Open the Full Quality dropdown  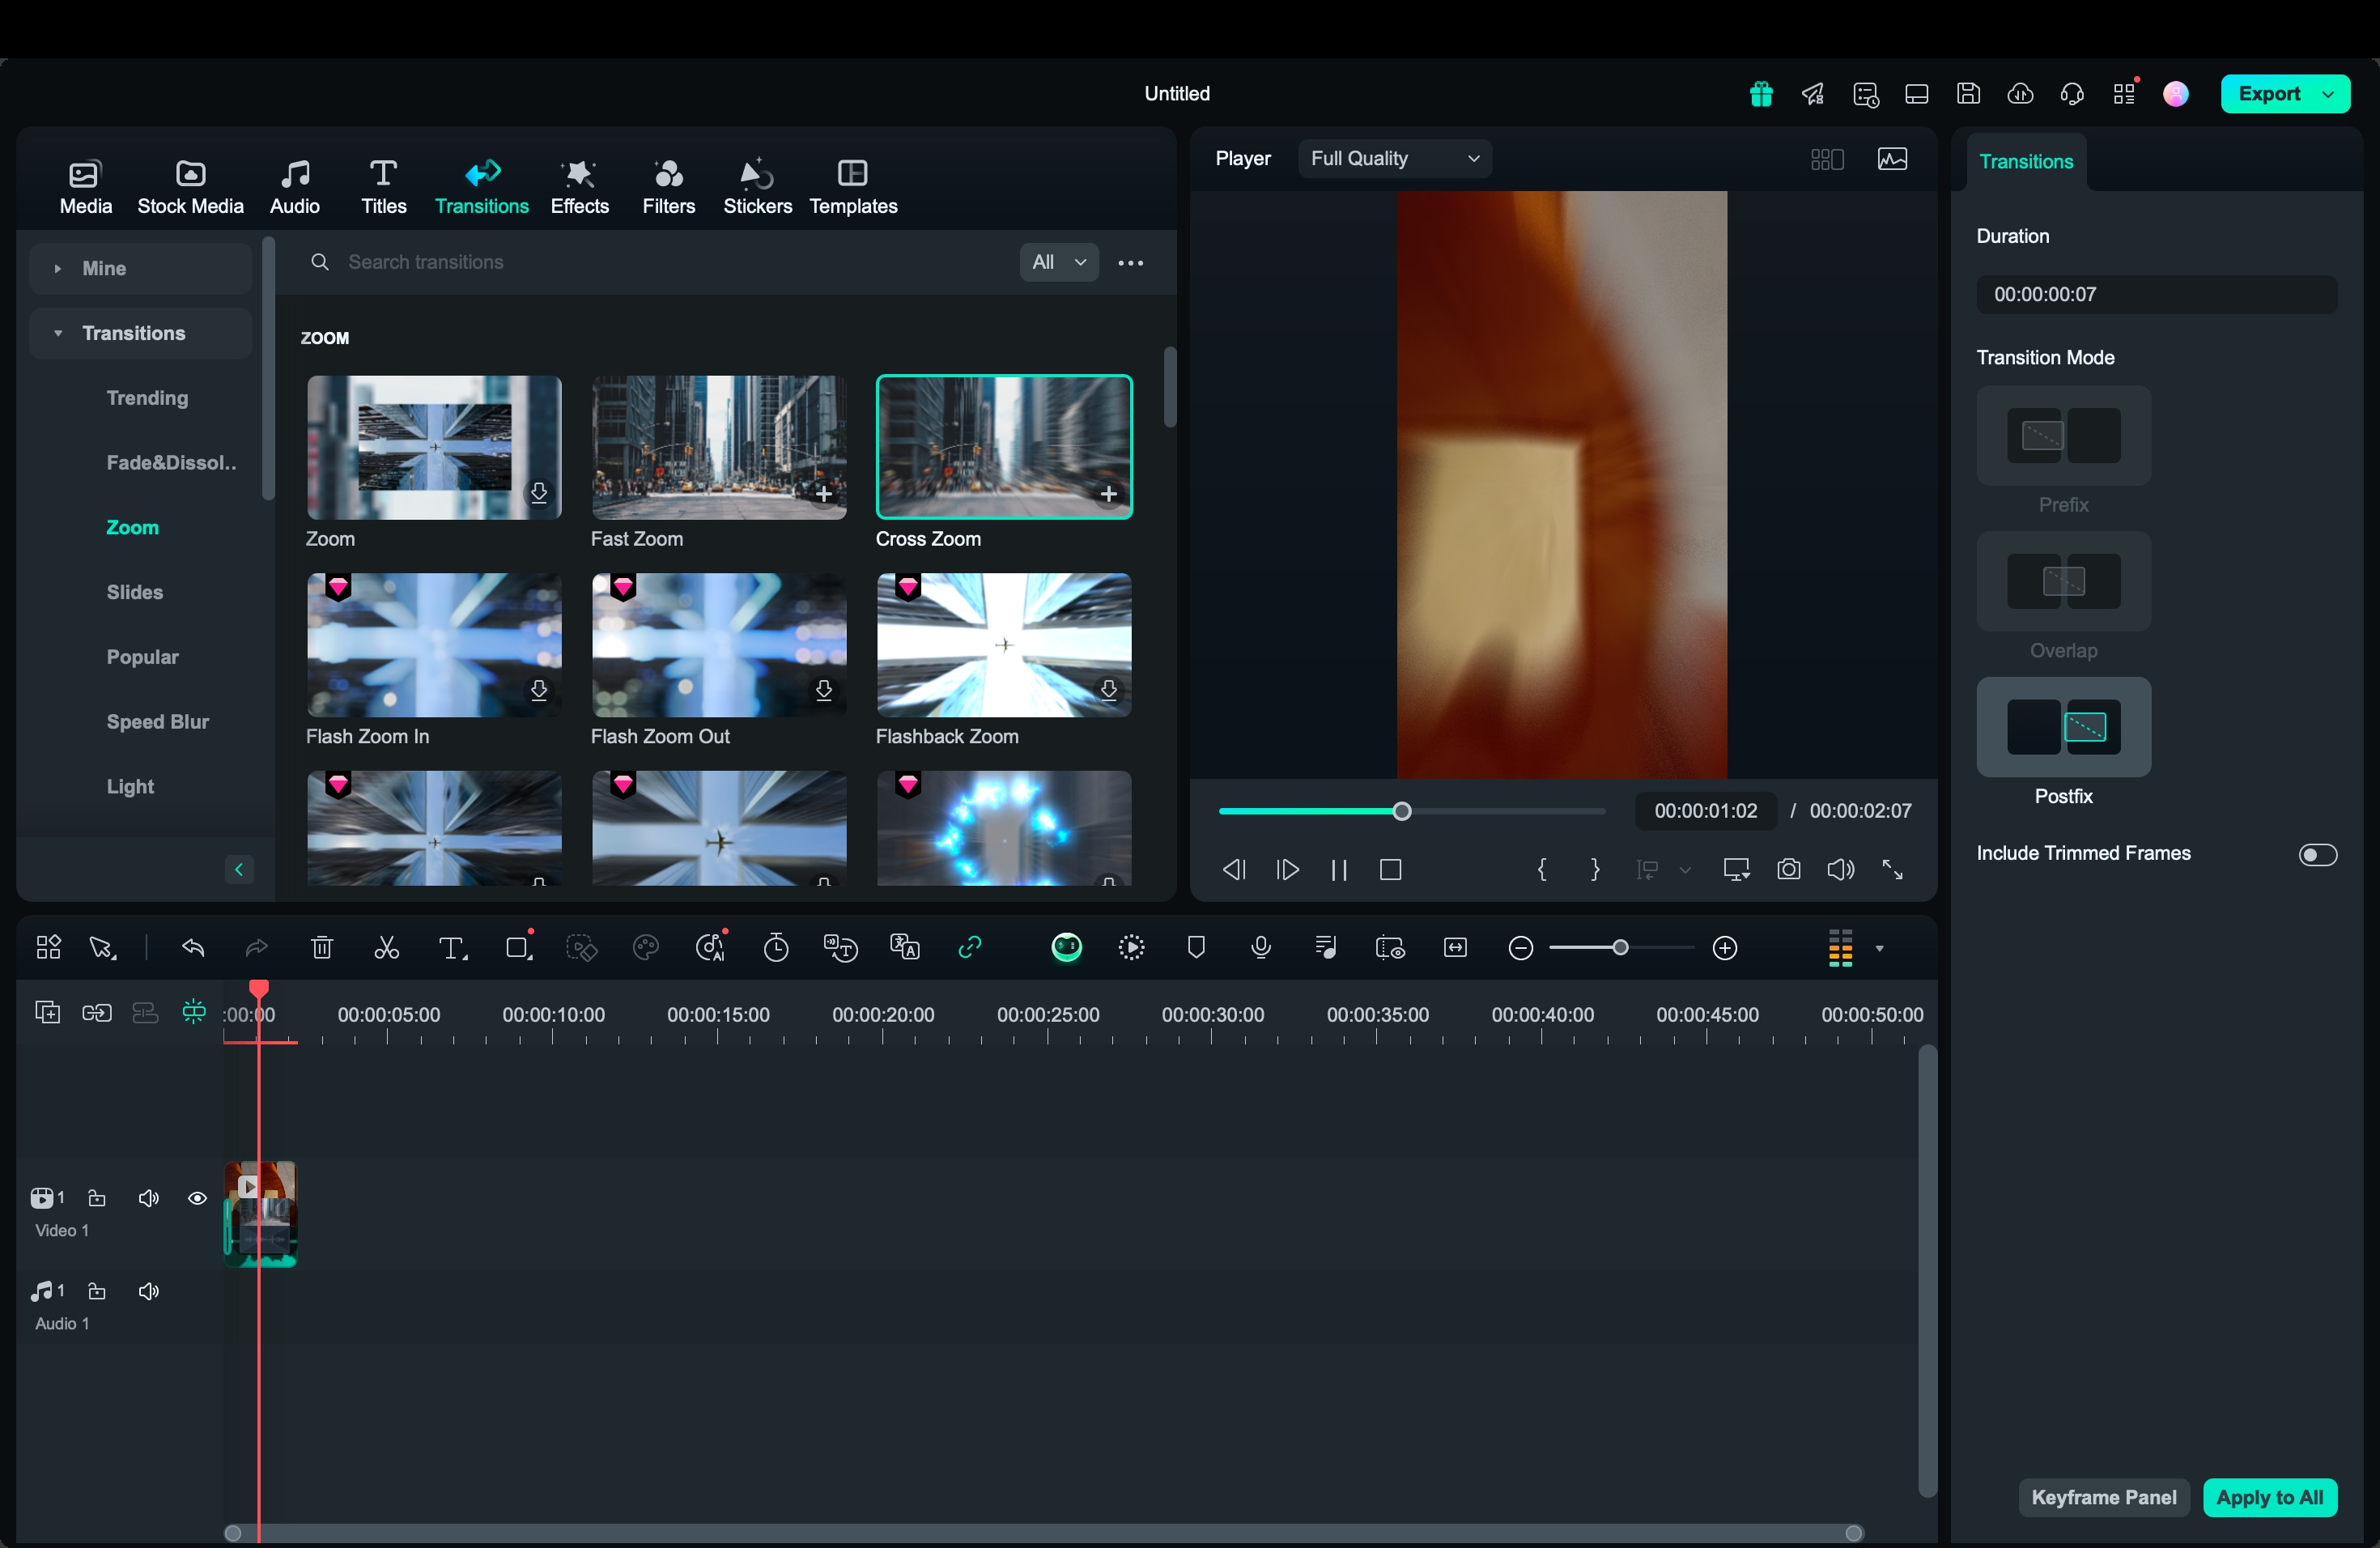pyautogui.click(x=1394, y=159)
